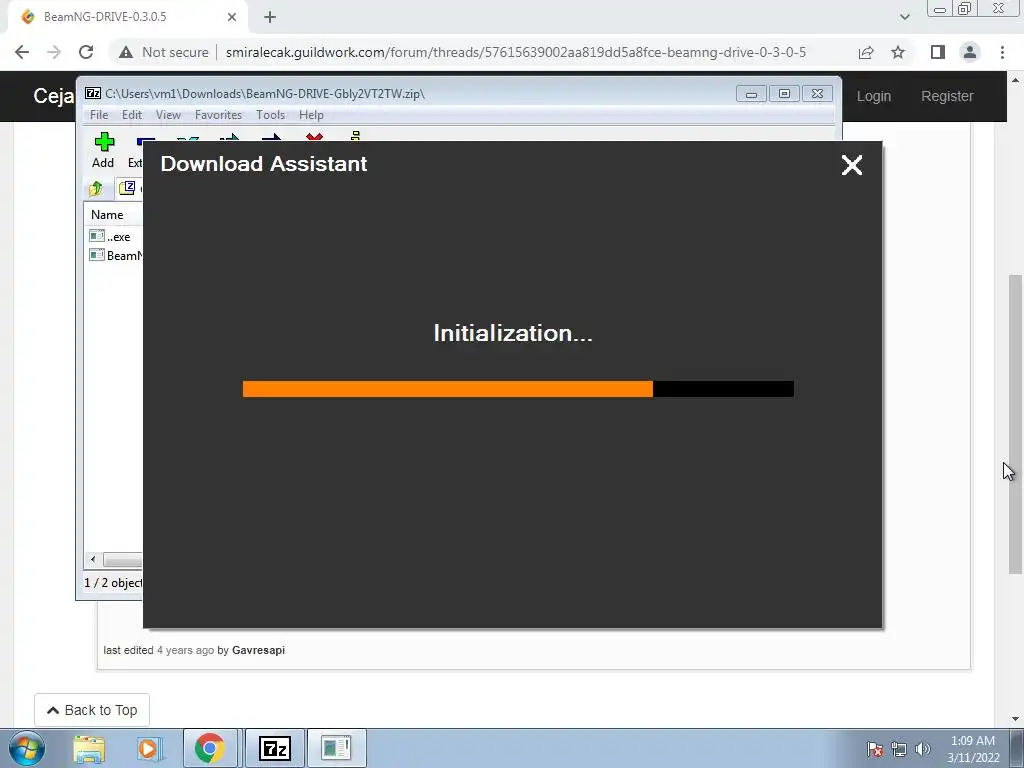Open the Windows Start menu
The width and height of the screenshot is (1024, 768).
[27, 748]
